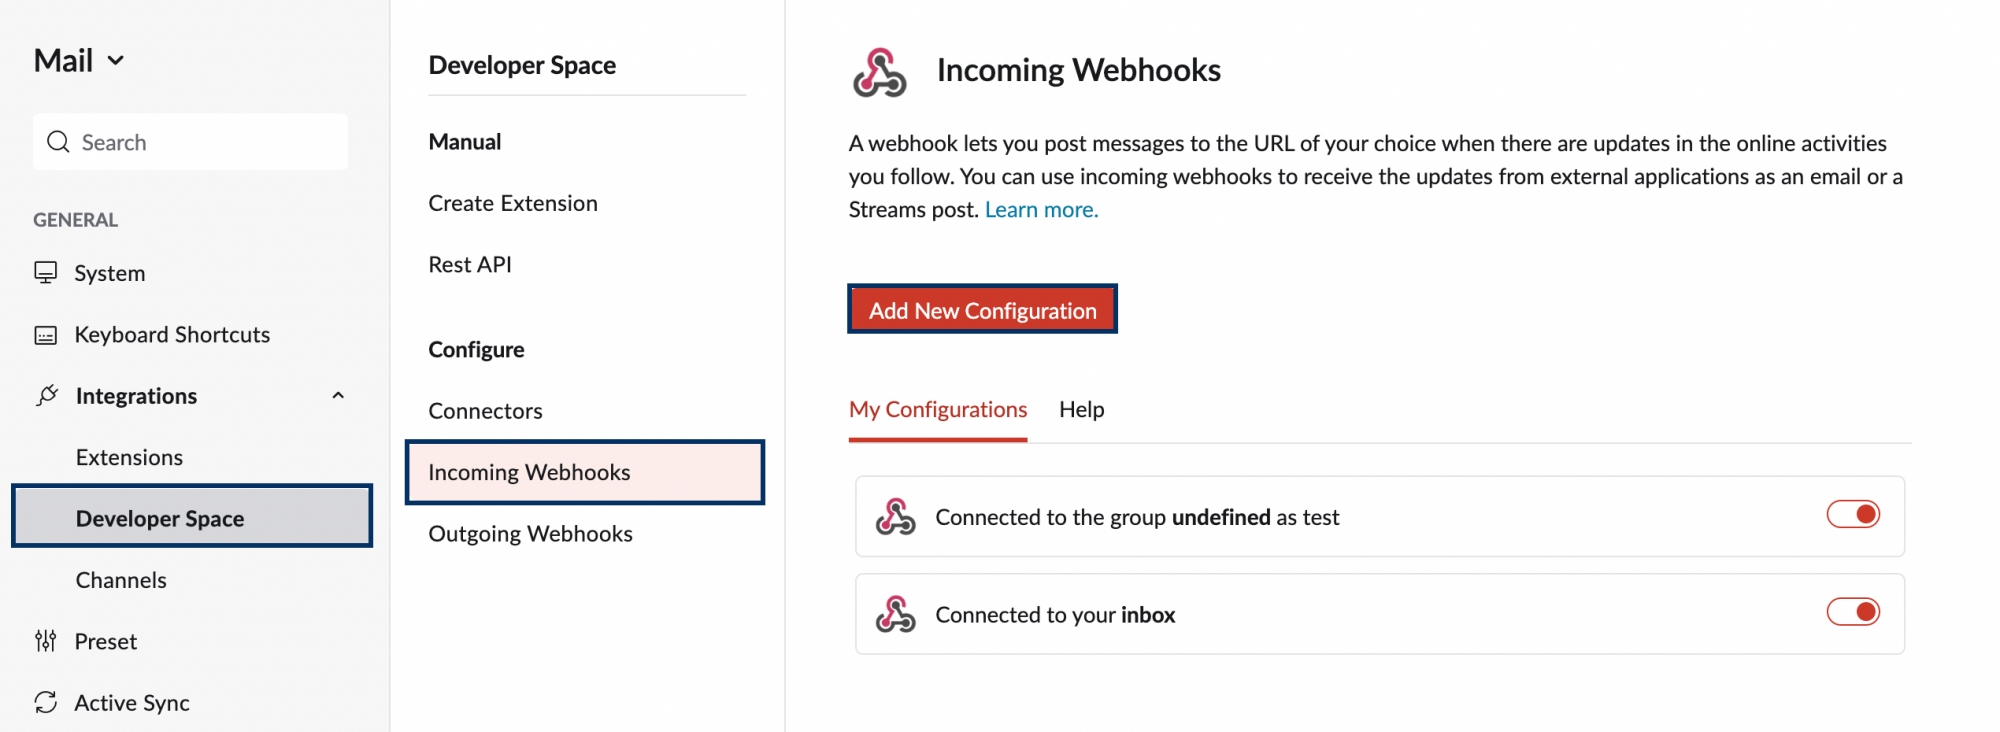Toggle off the inbox webhook connection
This screenshot has height=732, width=2000.
[x=1853, y=611]
